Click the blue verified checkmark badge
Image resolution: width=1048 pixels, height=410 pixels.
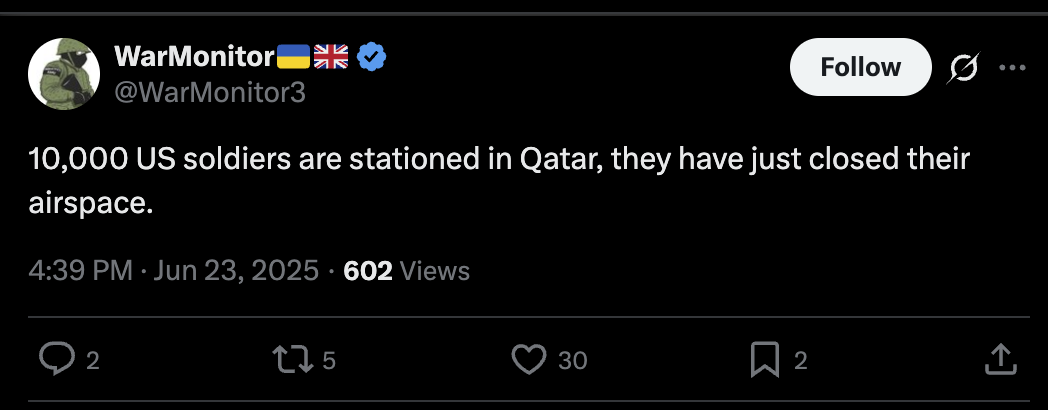point(371,57)
